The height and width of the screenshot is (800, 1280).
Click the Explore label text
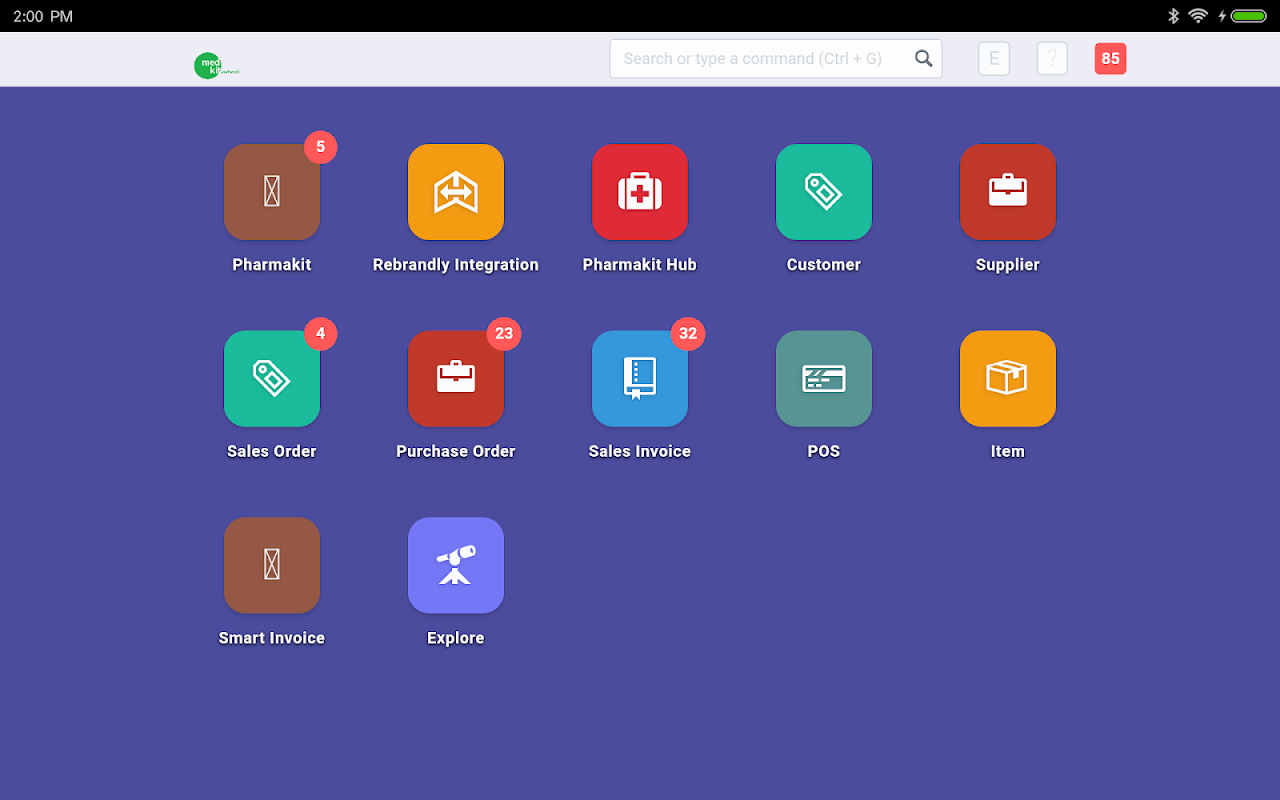pyautogui.click(x=456, y=638)
